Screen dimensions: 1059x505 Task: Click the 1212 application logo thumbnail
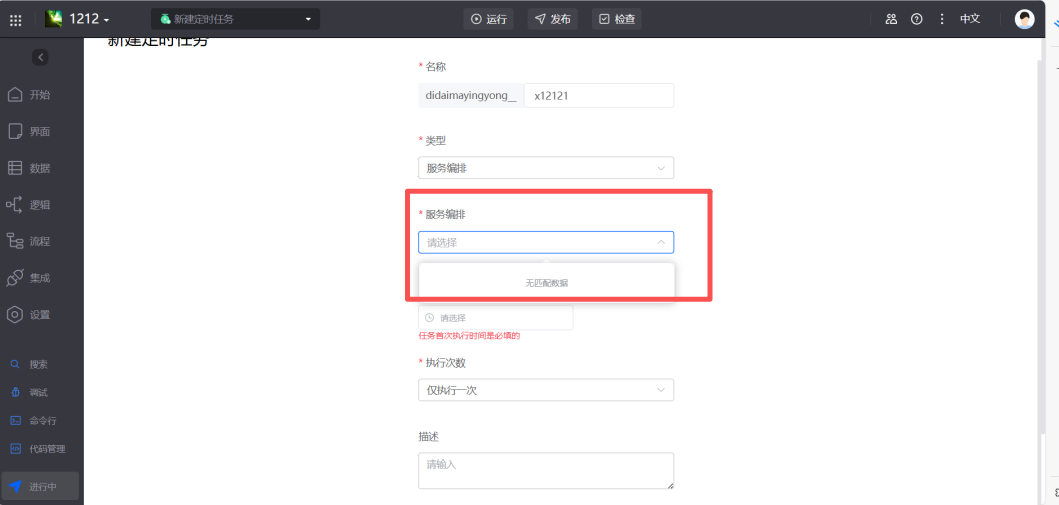pyautogui.click(x=53, y=19)
